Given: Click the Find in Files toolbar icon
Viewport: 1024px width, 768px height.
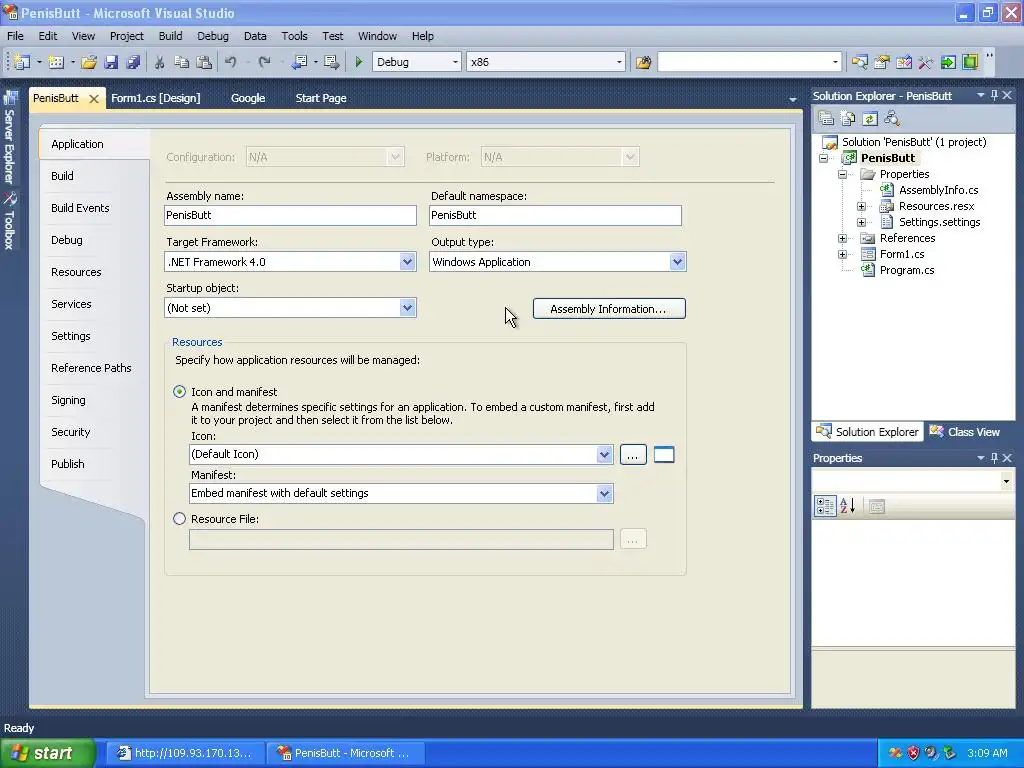Looking at the screenshot, I should click(643, 62).
